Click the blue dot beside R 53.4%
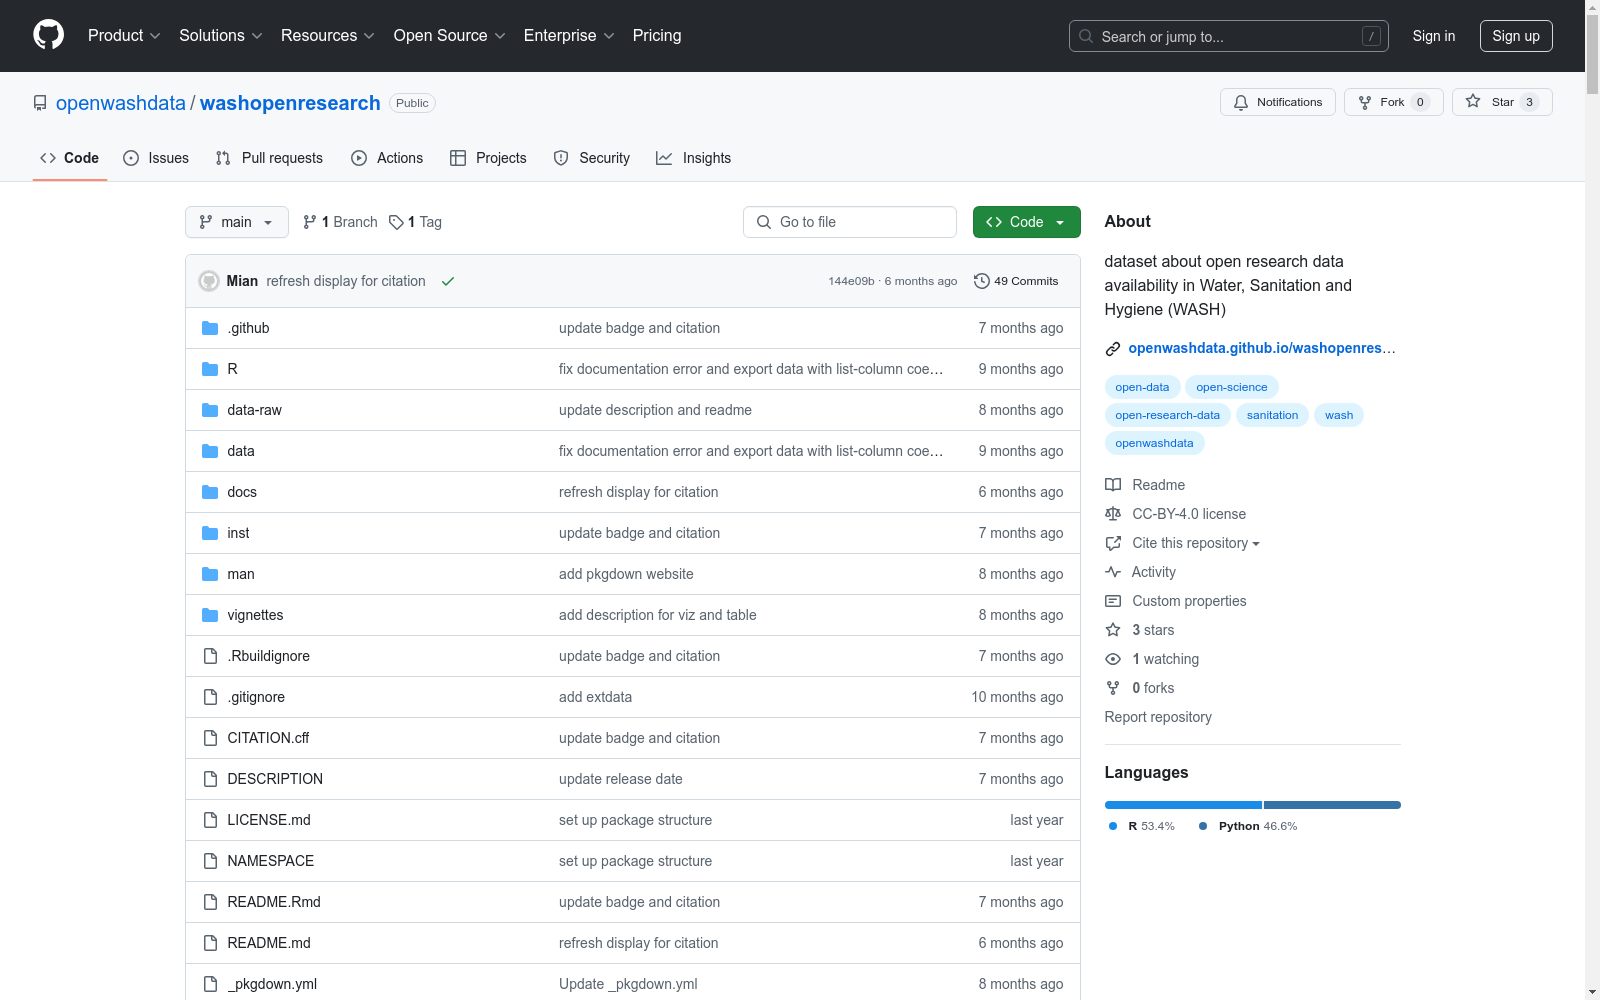Image resolution: width=1600 pixels, height=1000 pixels. point(1113,826)
